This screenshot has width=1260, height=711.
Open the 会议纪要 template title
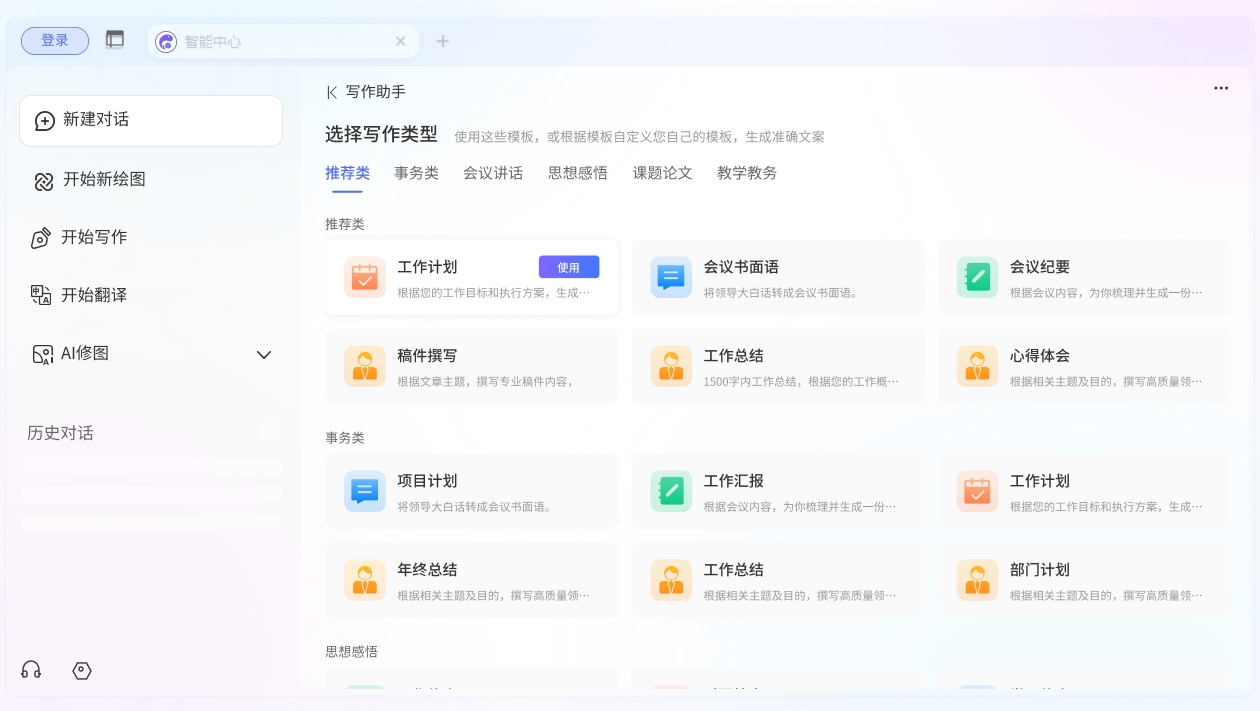click(1040, 267)
